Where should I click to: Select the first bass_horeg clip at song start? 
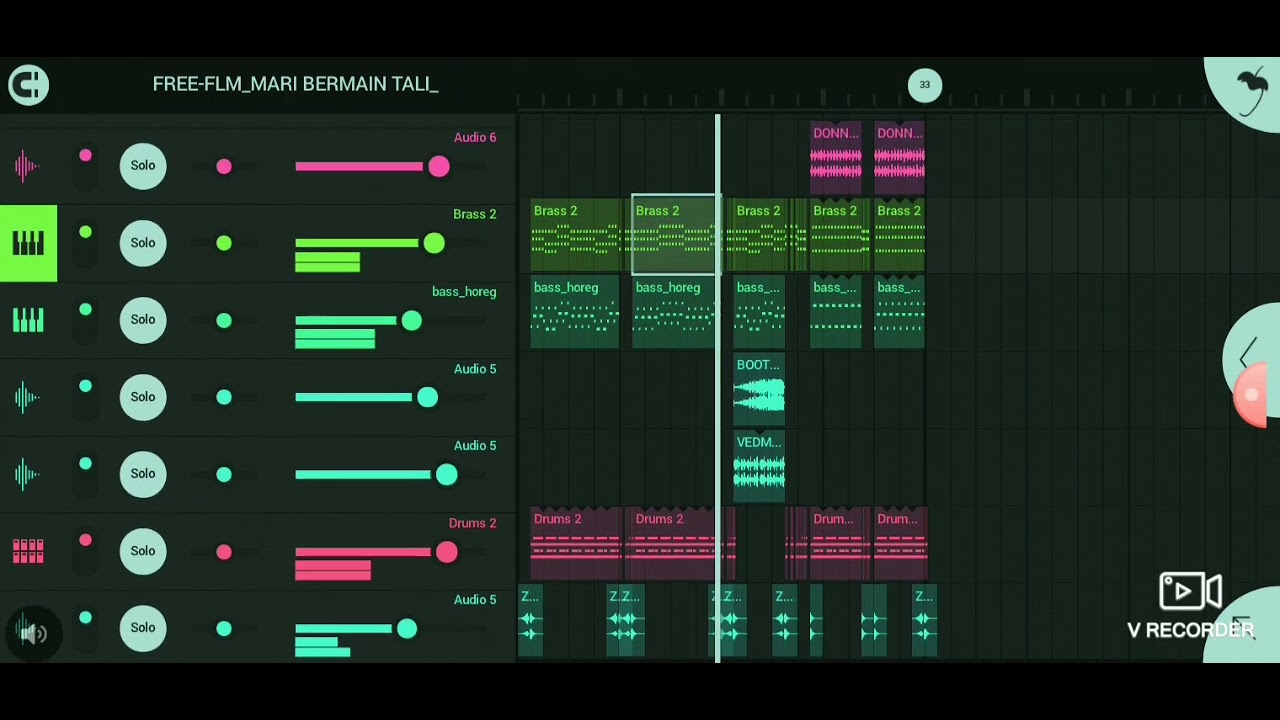pyautogui.click(x=575, y=312)
